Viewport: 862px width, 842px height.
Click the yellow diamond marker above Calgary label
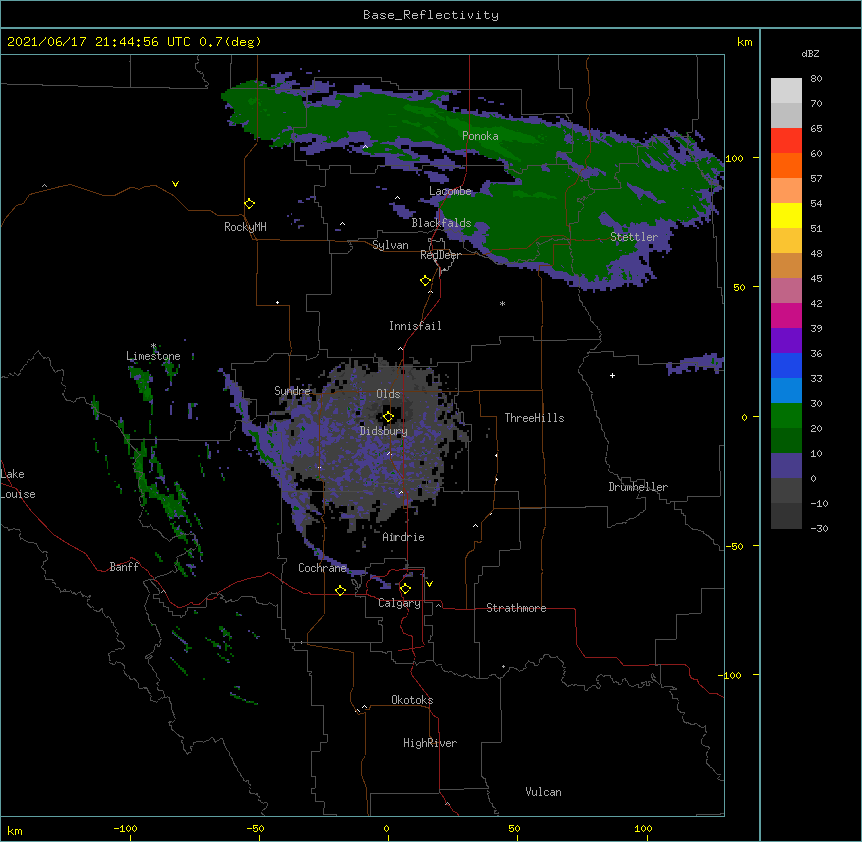click(x=405, y=589)
